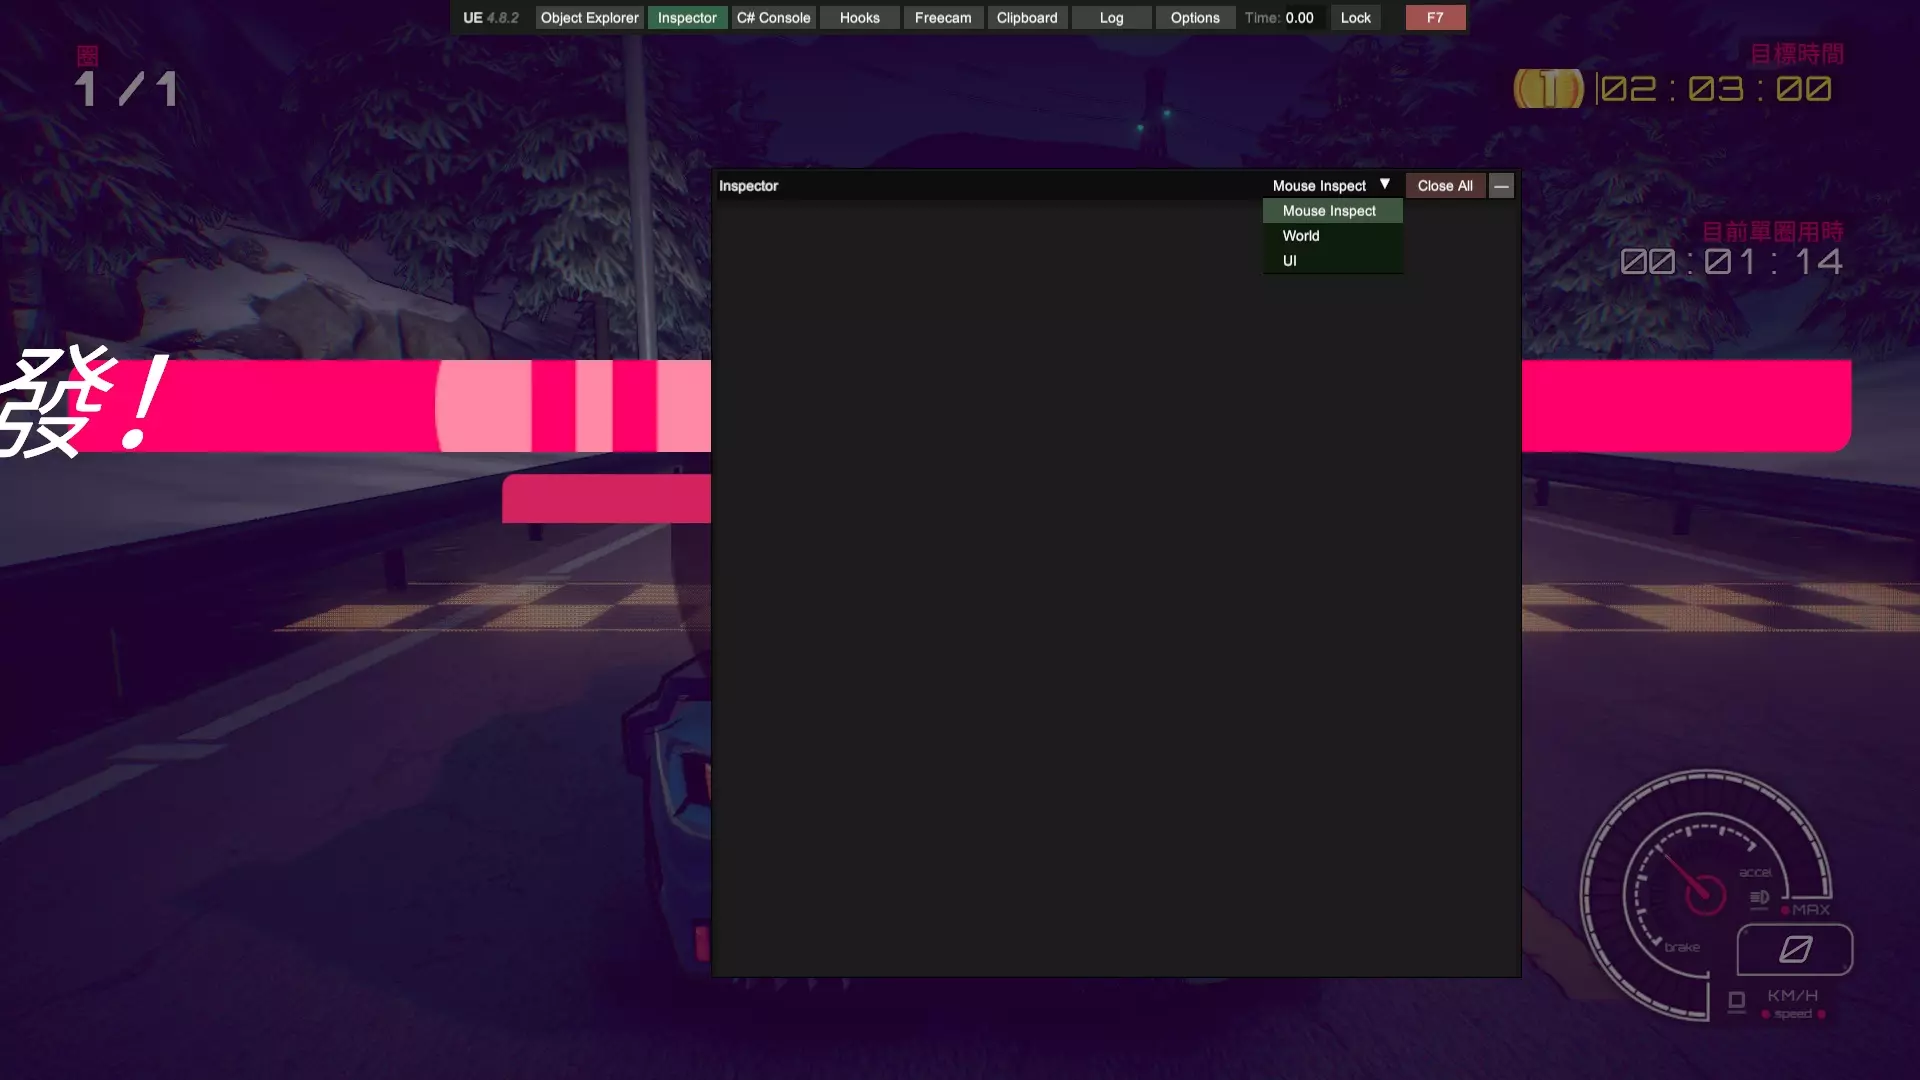Show the Log panel
The image size is (1920, 1080).
(1111, 18)
